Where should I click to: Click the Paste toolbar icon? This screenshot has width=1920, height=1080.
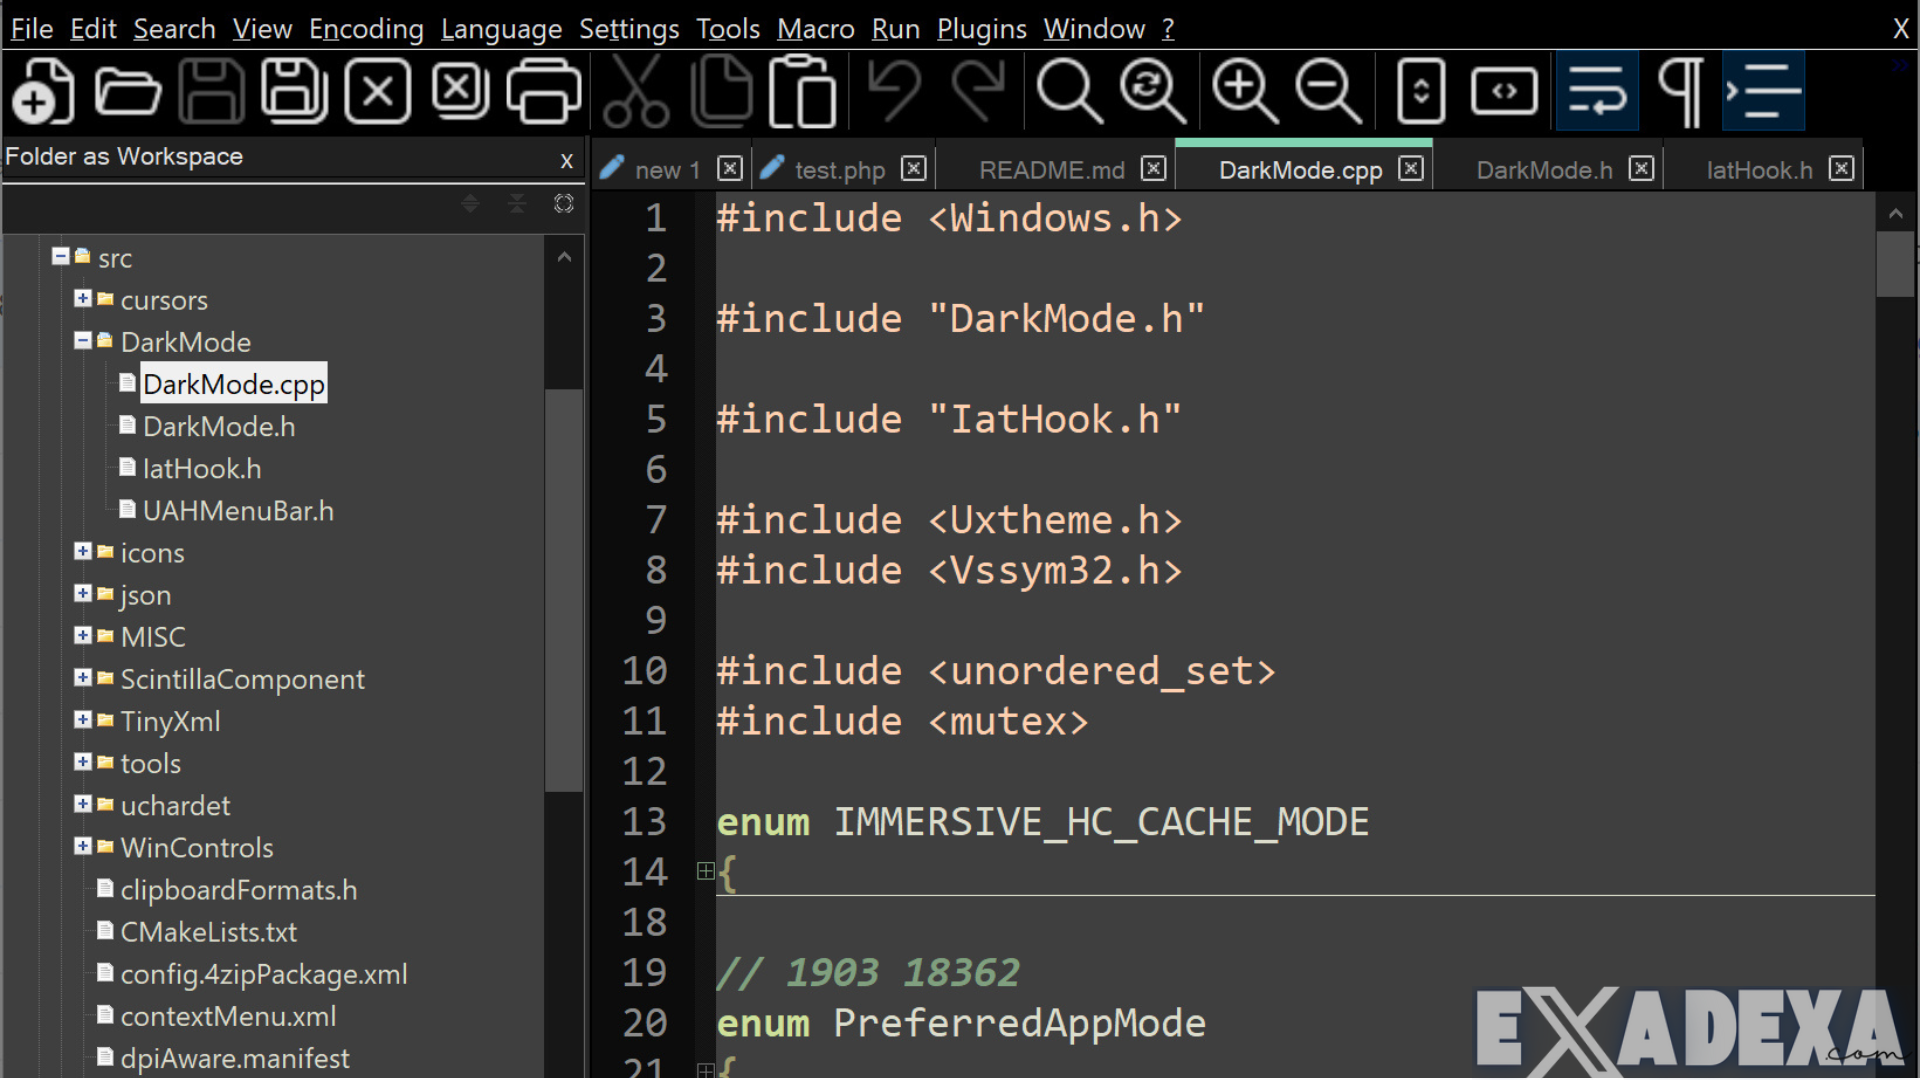(803, 91)
